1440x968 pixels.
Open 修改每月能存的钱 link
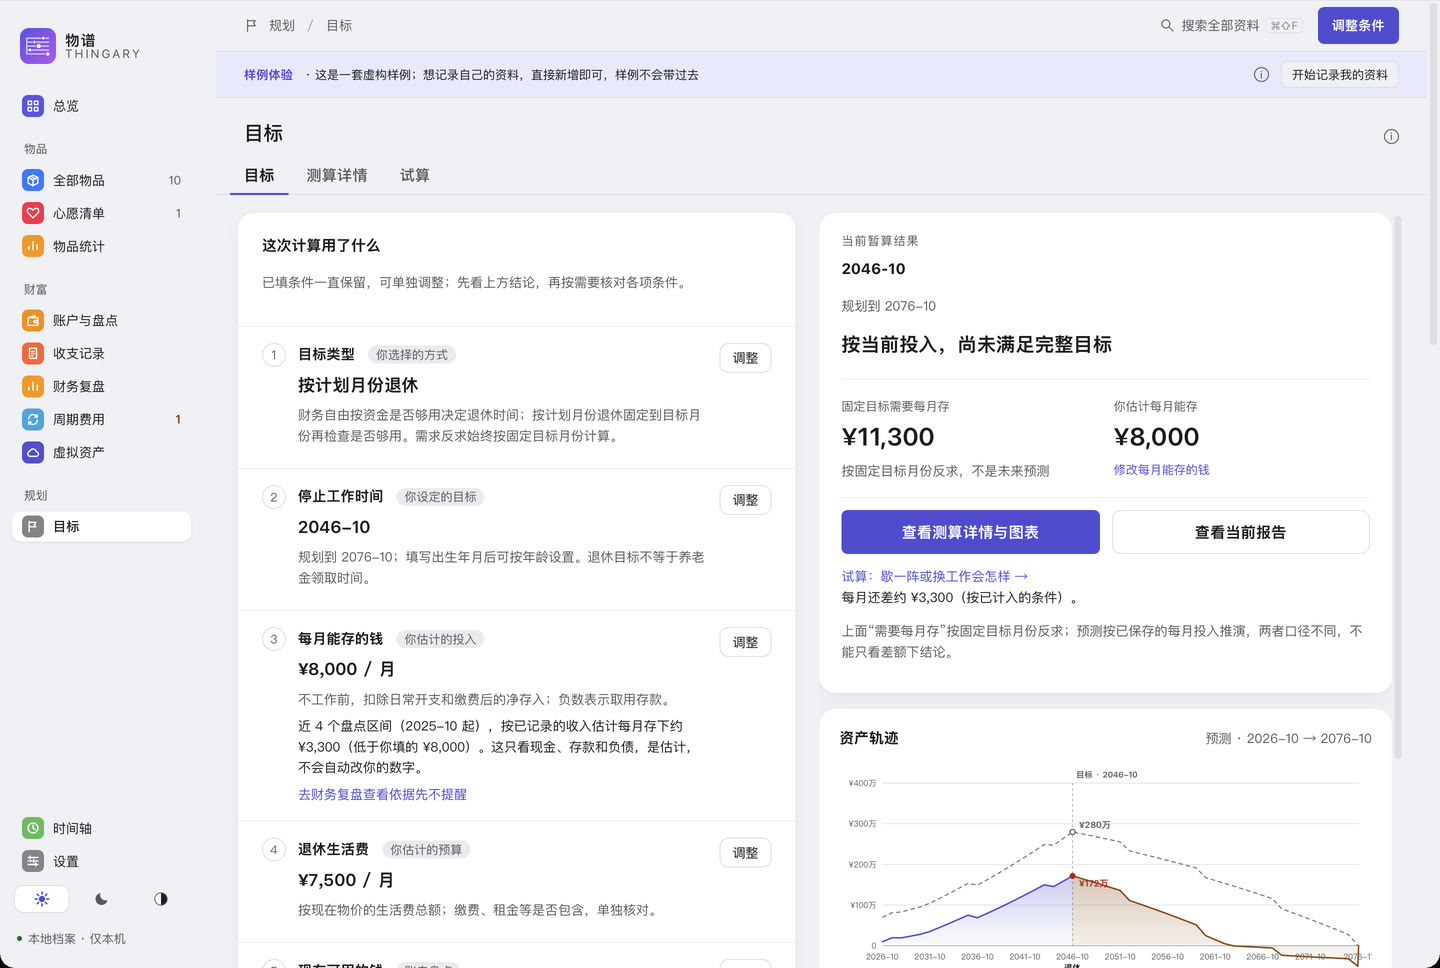pos(1161,470)
